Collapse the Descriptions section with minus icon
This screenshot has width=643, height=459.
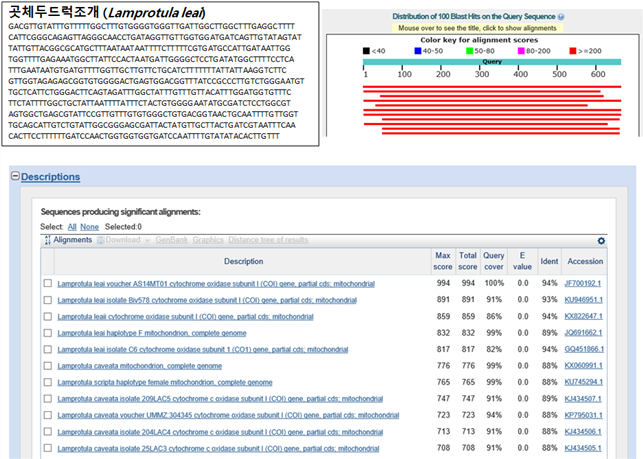15,176
